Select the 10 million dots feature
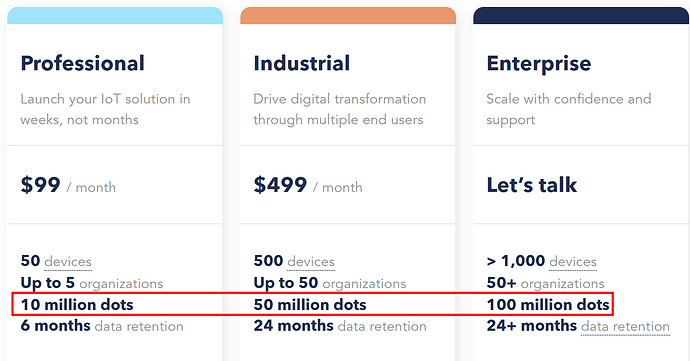 pyautogui.click(x=77, y=305)
